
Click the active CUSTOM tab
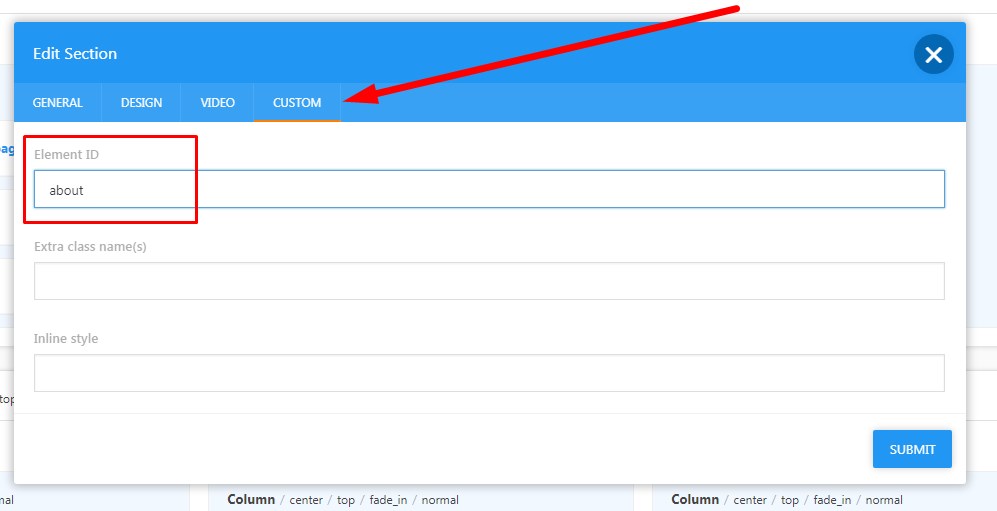[297, 102]
